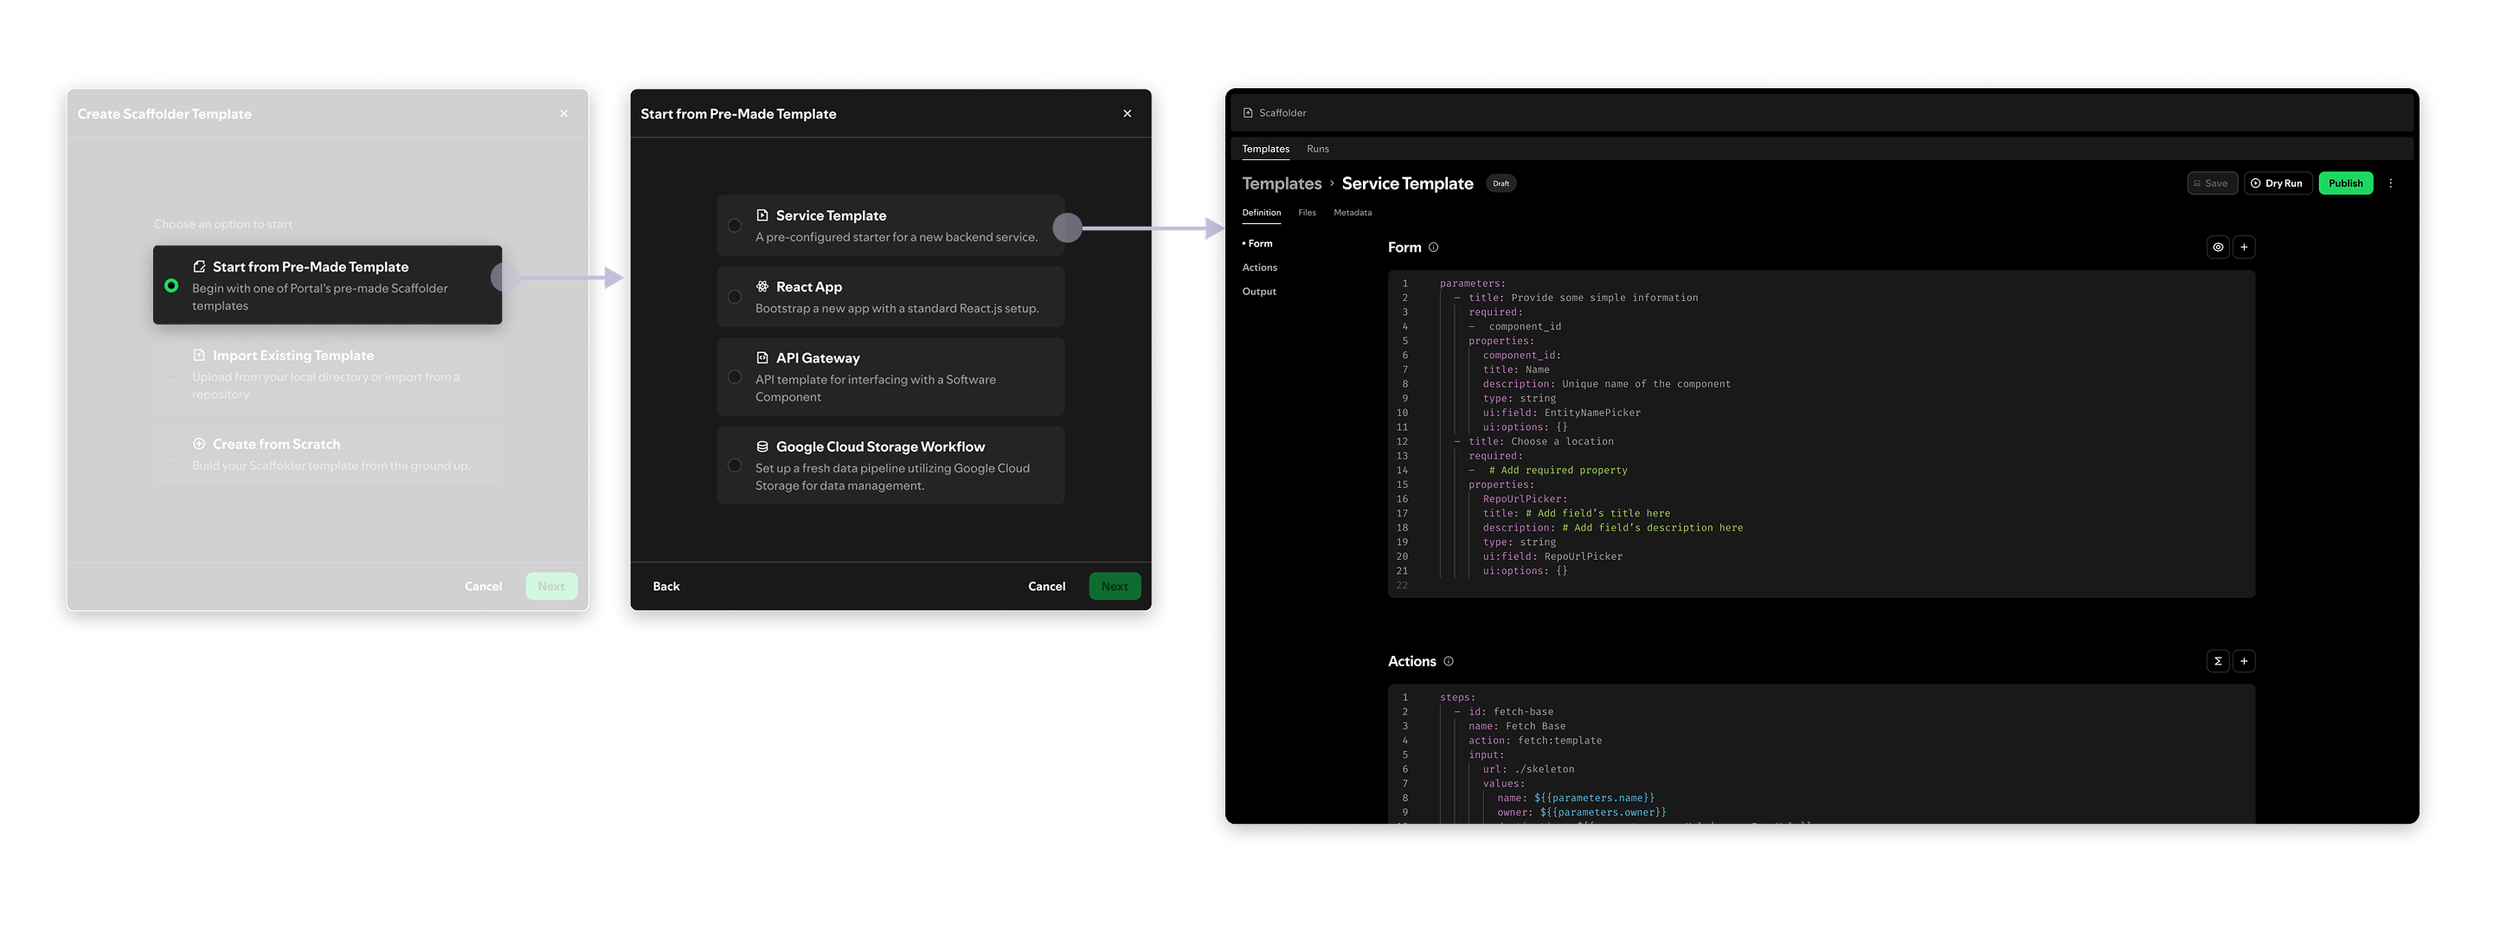The width and height of the screenshot is (2500, 944).
Task: Select the Import Existing Template radio option
Action: pyautogui.click(x=172, y=375)
